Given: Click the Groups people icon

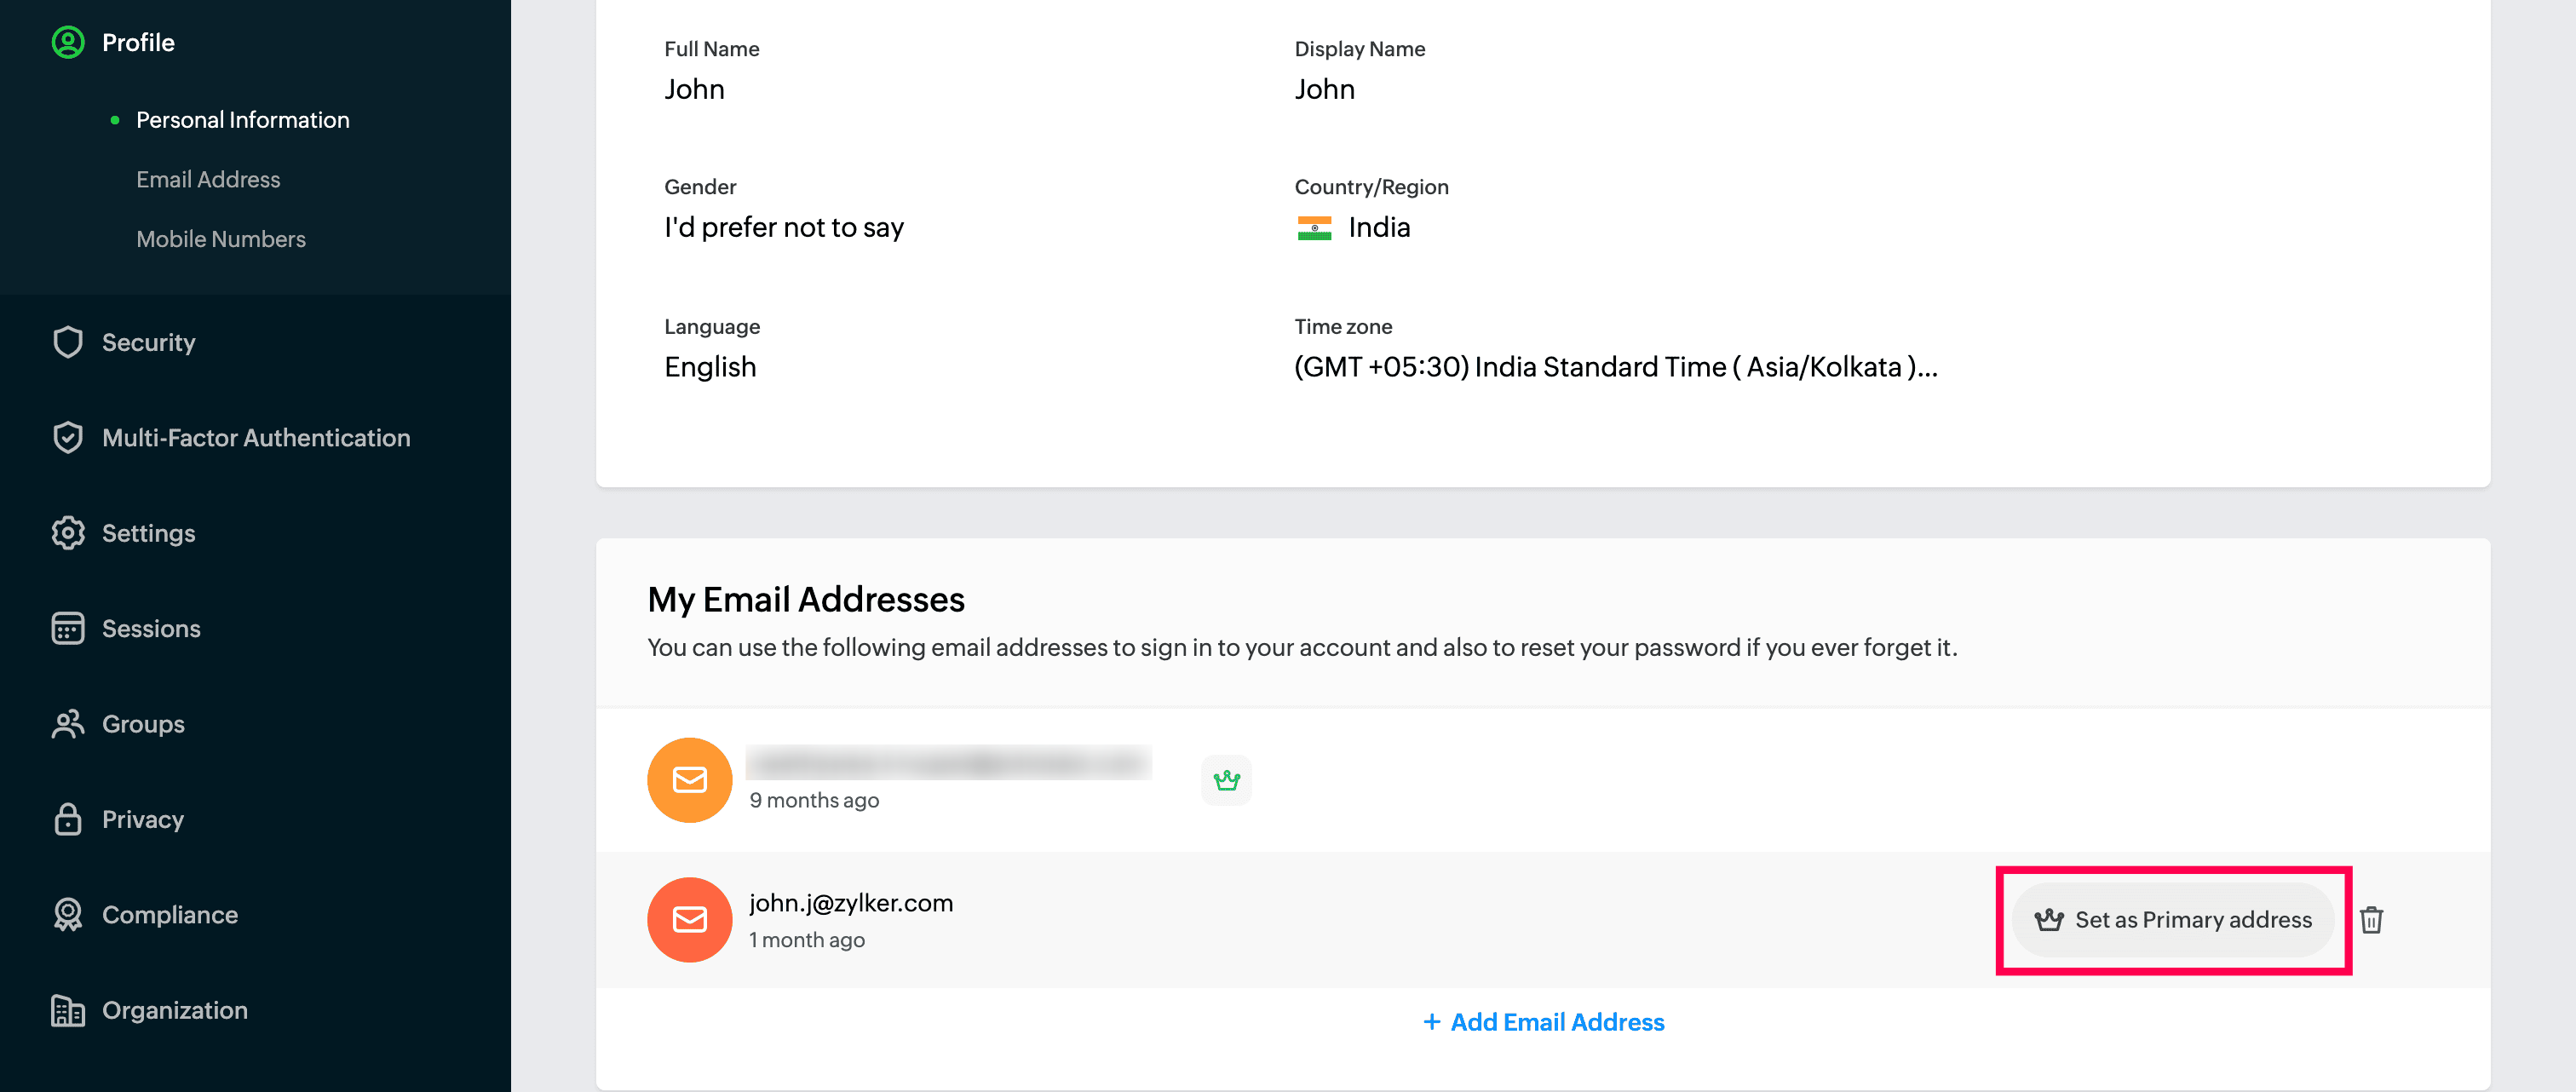Looking at the screenshot, I should (x=68, y=724).
